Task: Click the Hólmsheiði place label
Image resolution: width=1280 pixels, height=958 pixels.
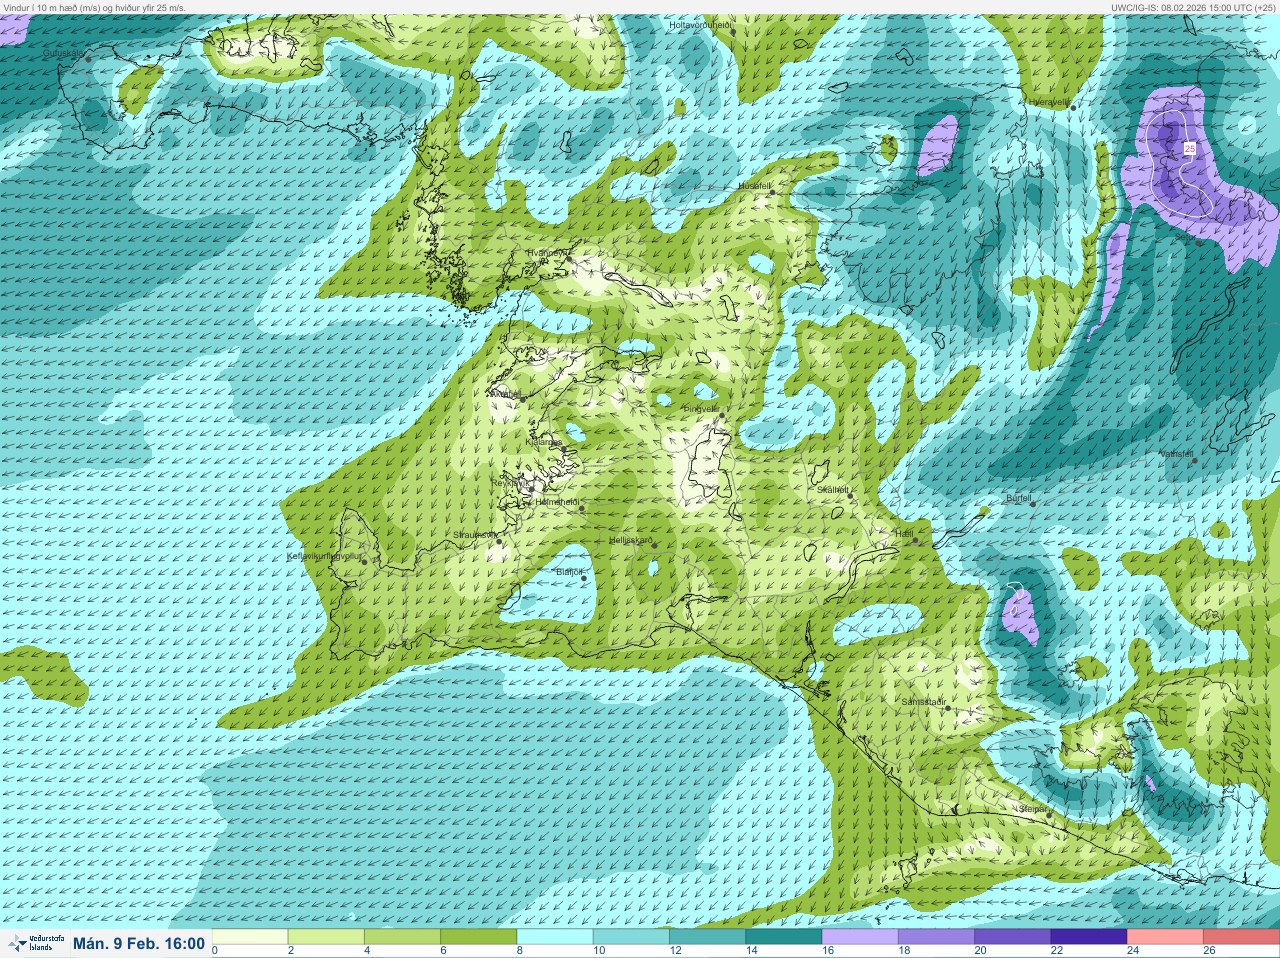Action: point(556,501)
